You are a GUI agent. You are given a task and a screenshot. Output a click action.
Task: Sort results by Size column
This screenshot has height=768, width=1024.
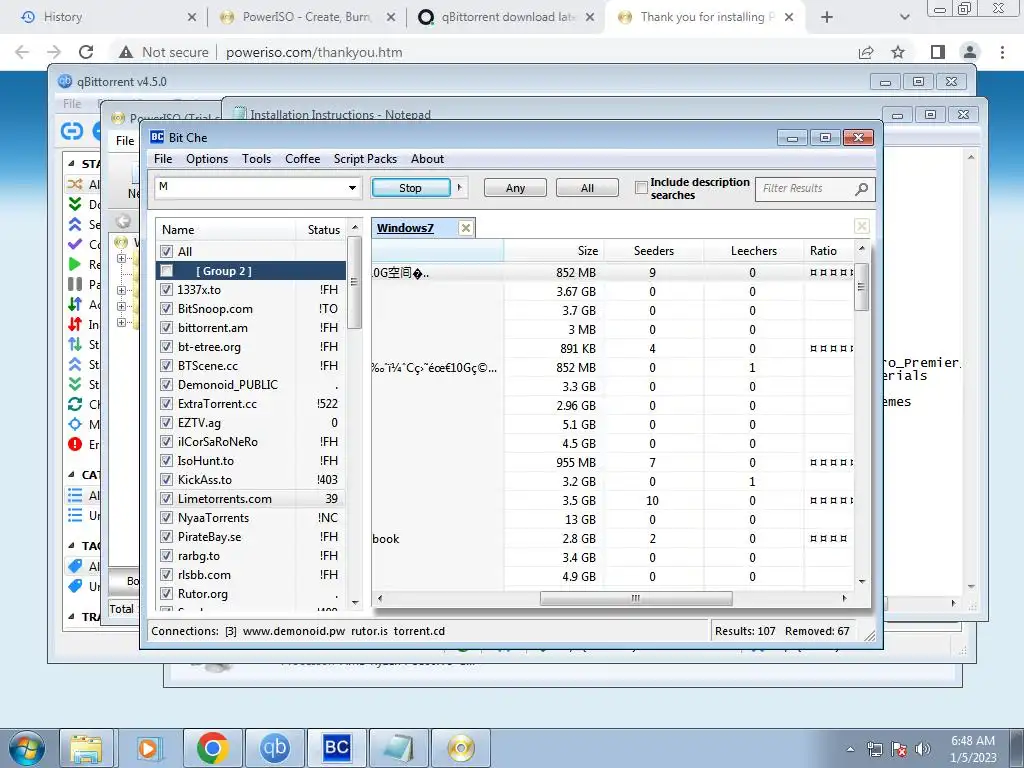(554, 251)
